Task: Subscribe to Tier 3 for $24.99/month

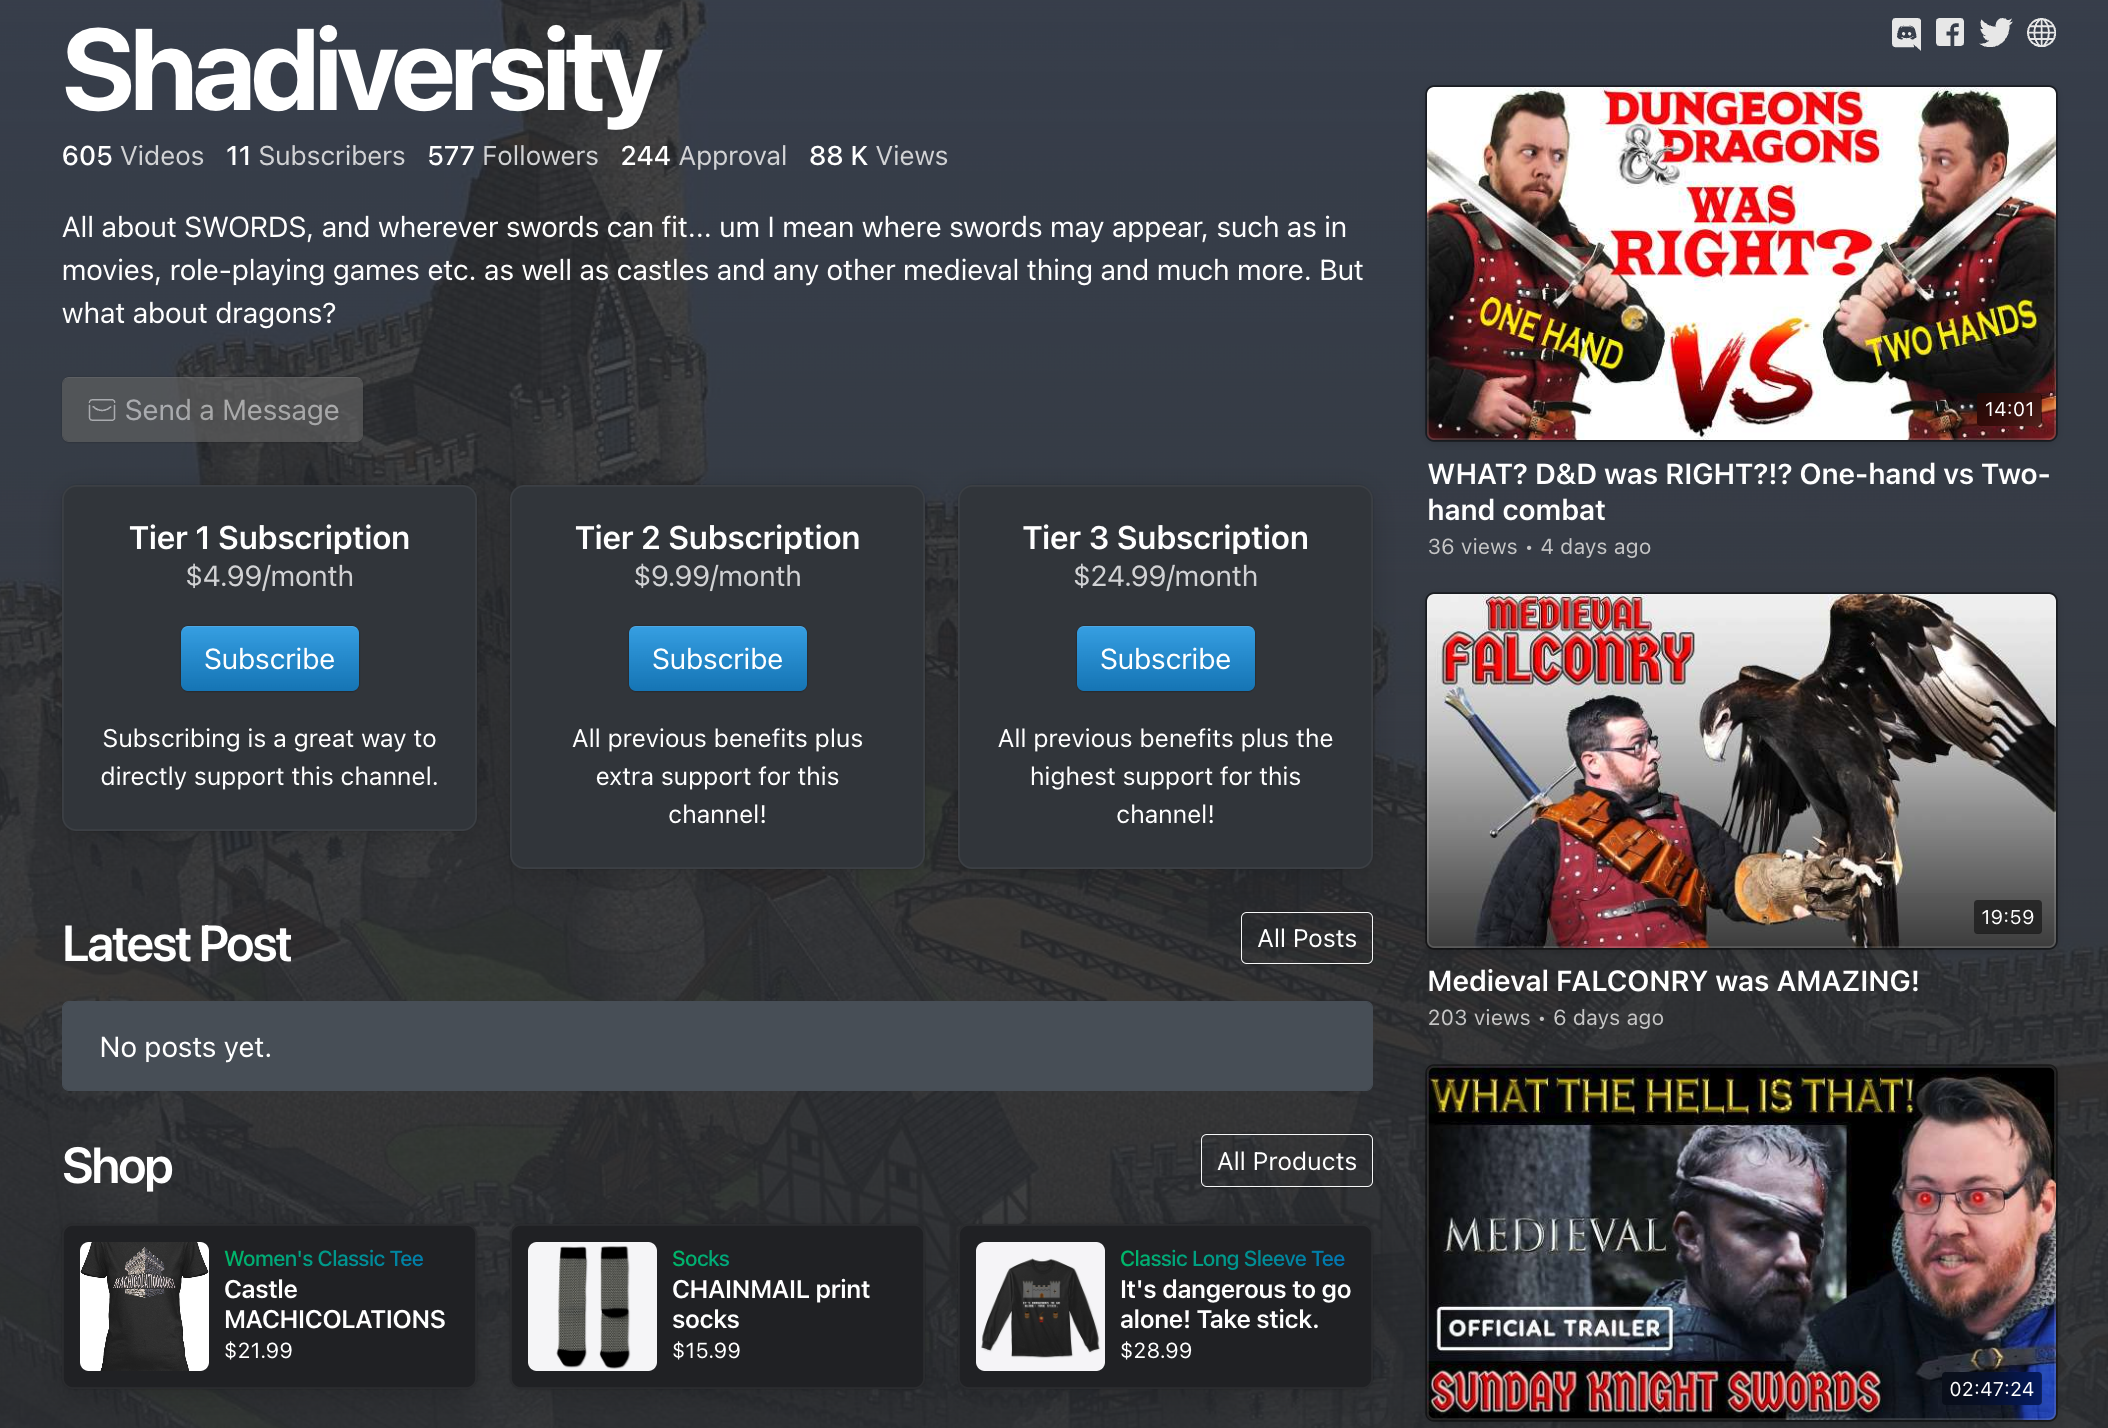Action: [1163, 658]
